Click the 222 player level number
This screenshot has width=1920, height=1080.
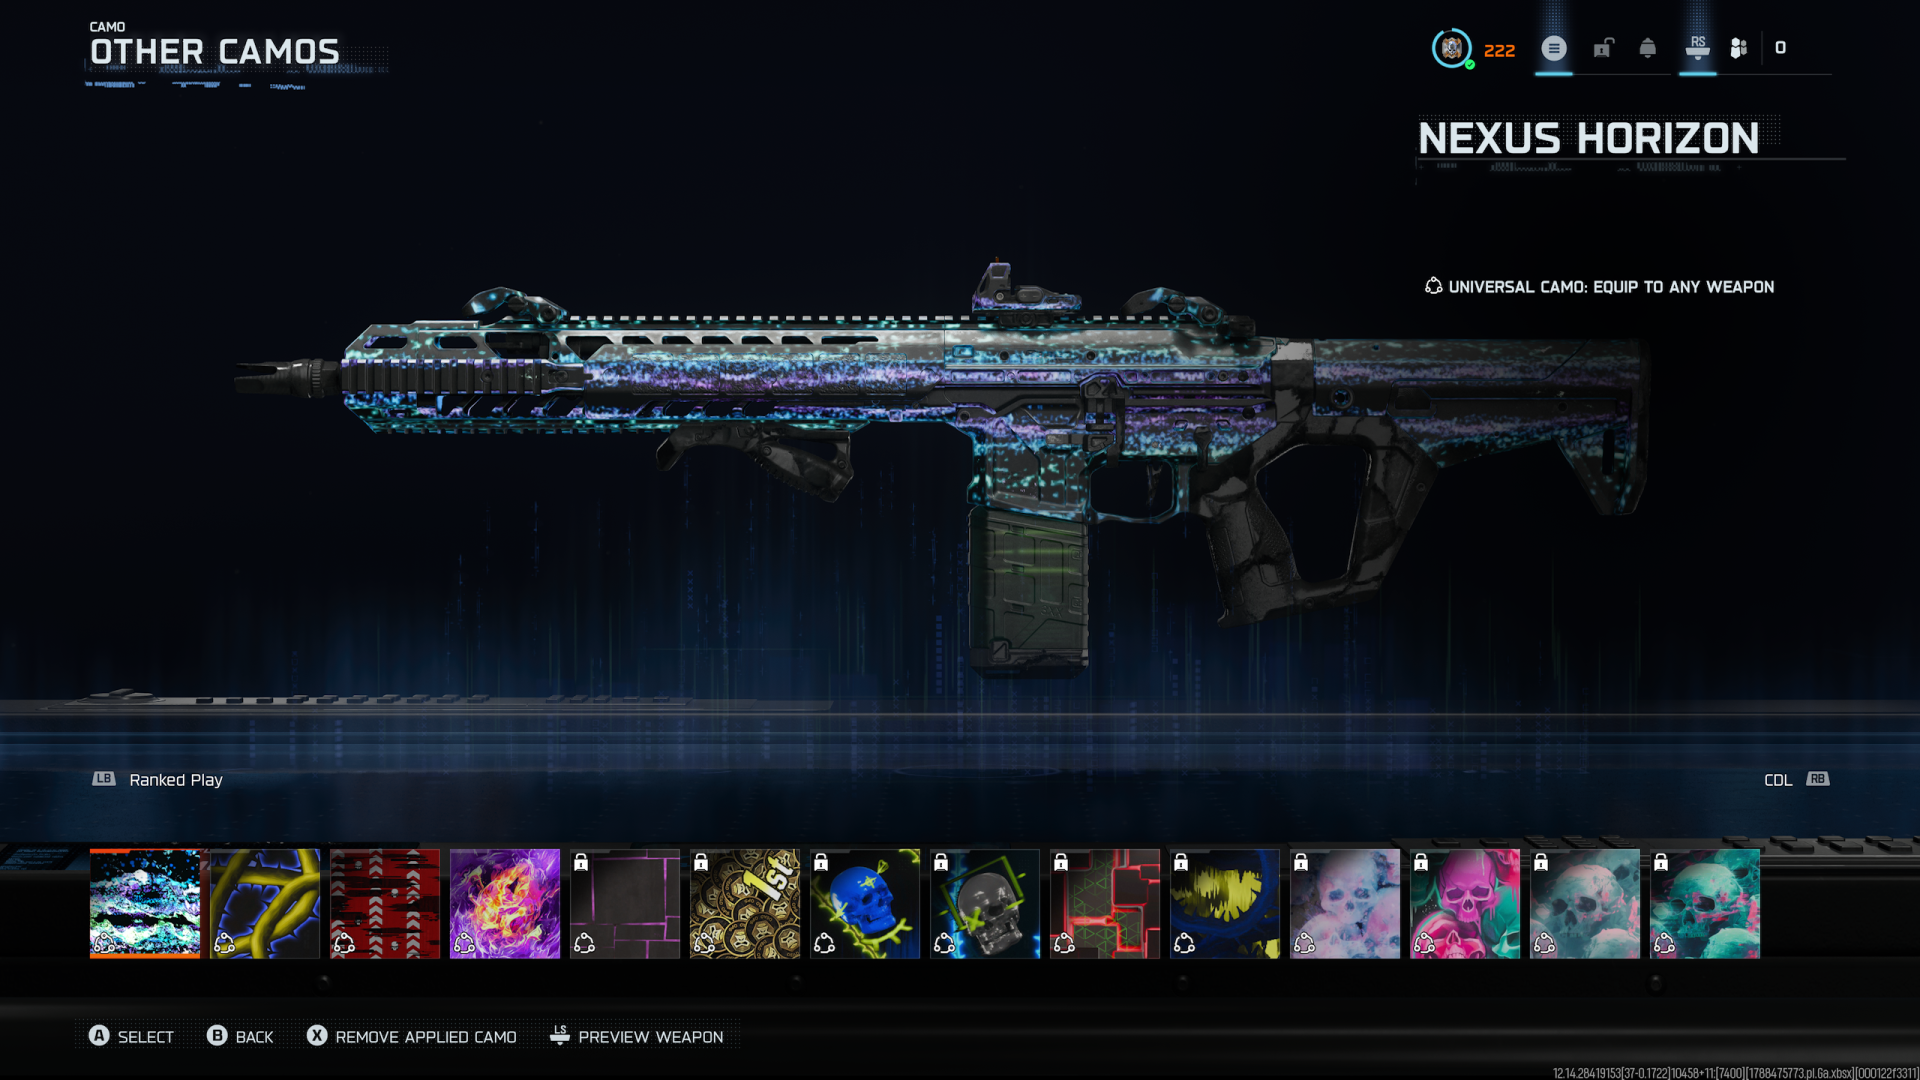click(x=1499, y=51)
